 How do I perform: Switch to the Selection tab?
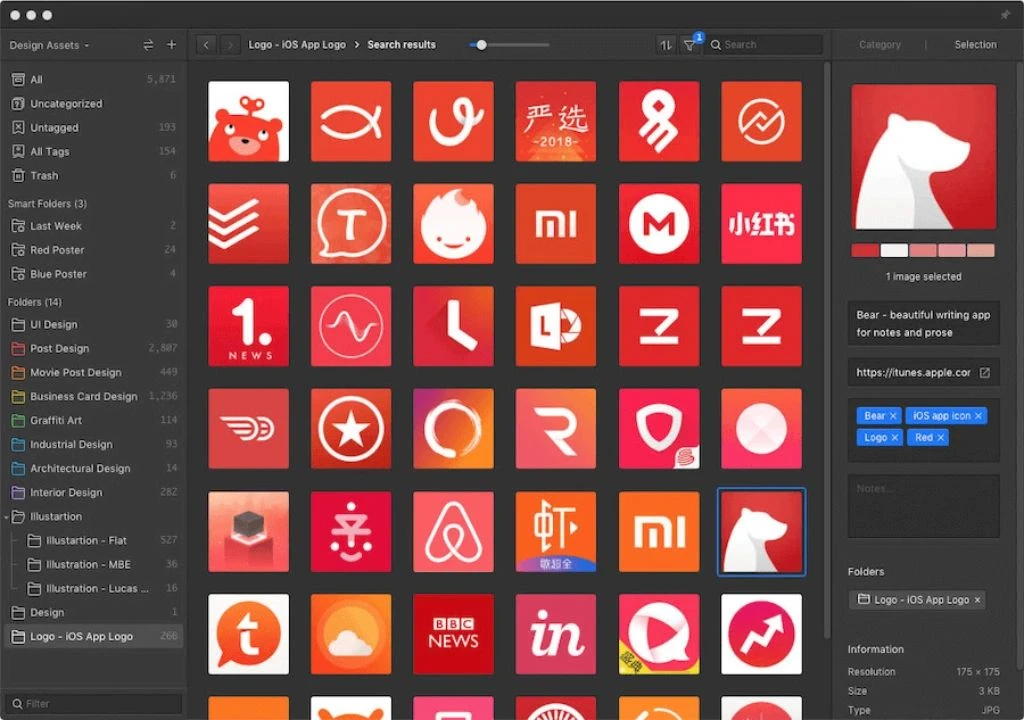pos(975,45)
